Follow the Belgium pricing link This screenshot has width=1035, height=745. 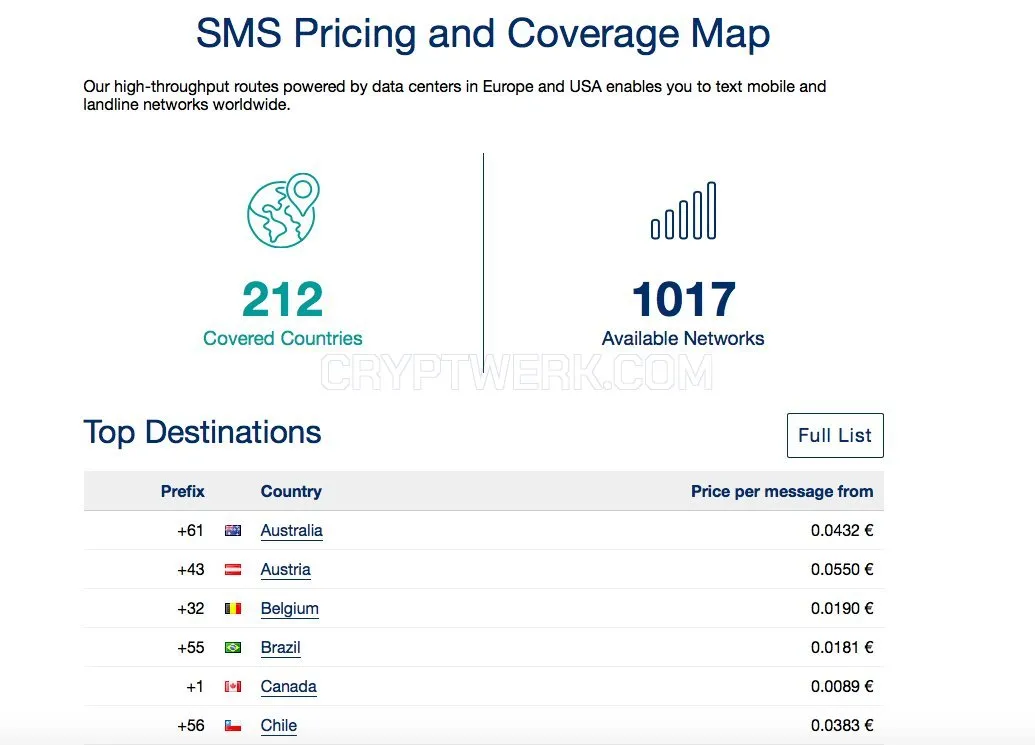[x=290, y=608]
